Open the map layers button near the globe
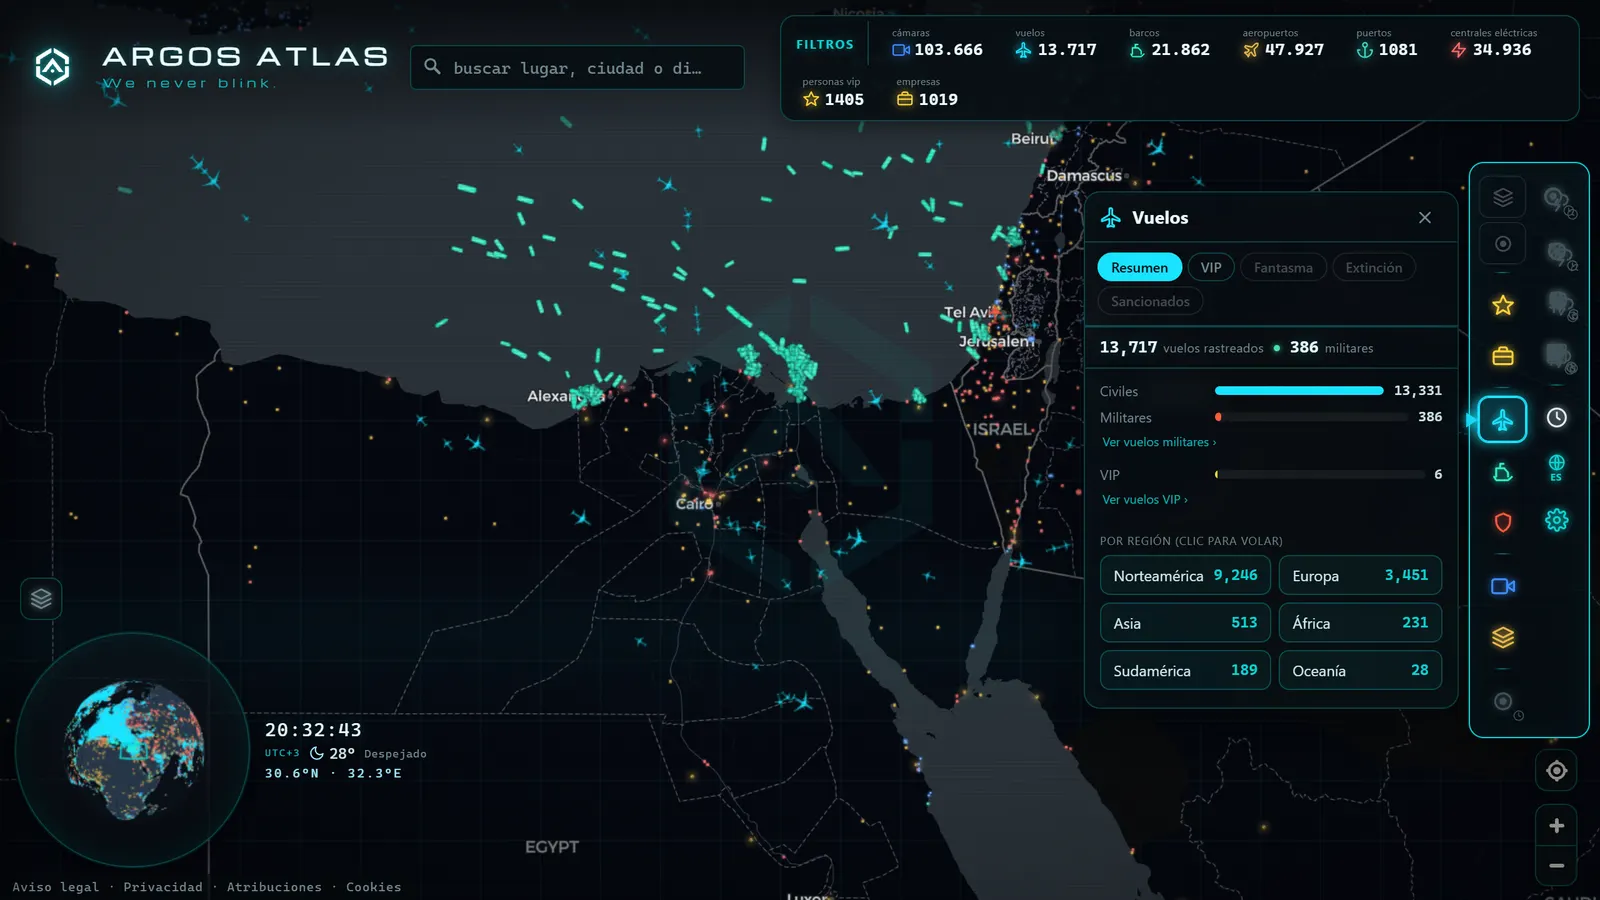The image size is (1600, 900). 41,599
